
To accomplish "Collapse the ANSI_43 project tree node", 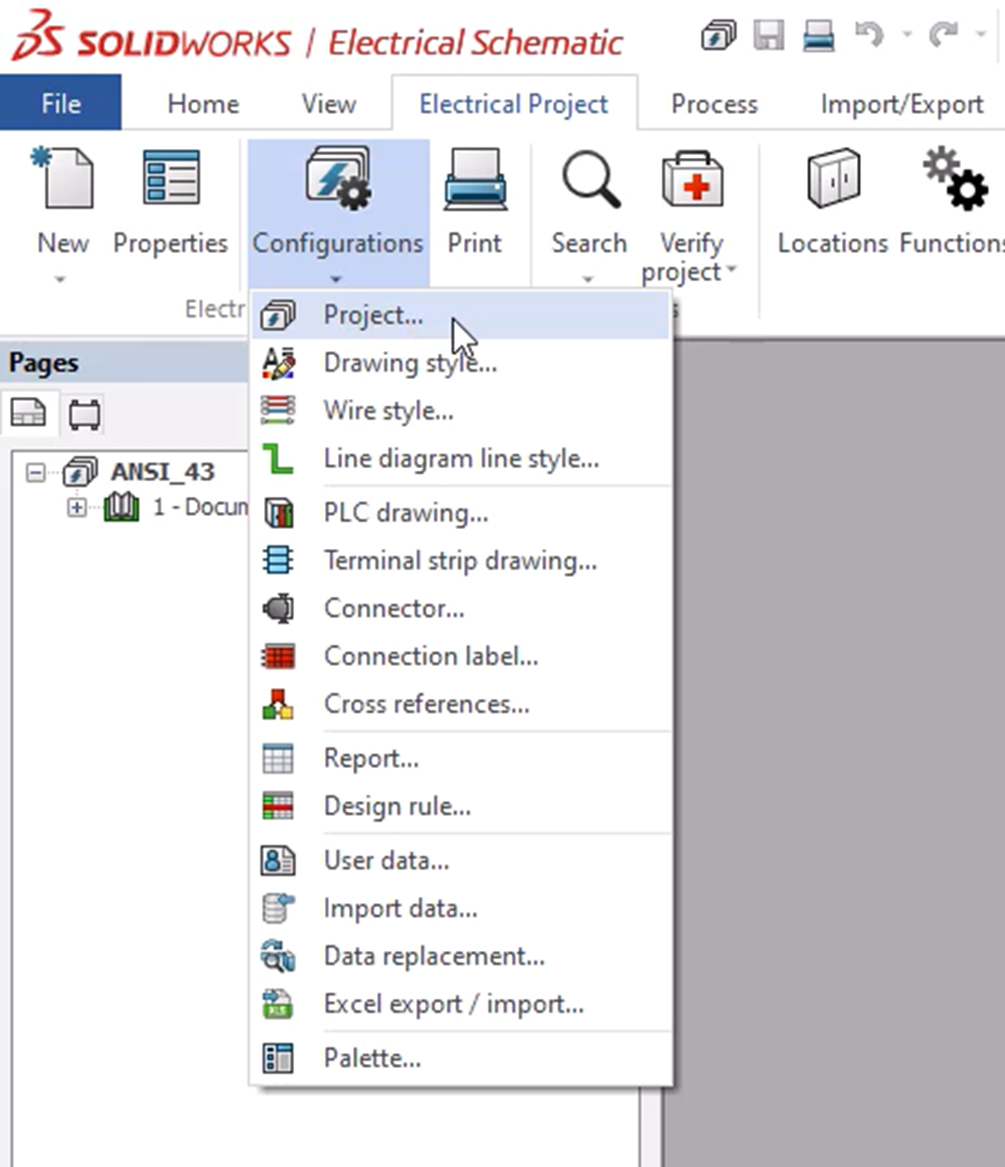I will click(35, 473).
